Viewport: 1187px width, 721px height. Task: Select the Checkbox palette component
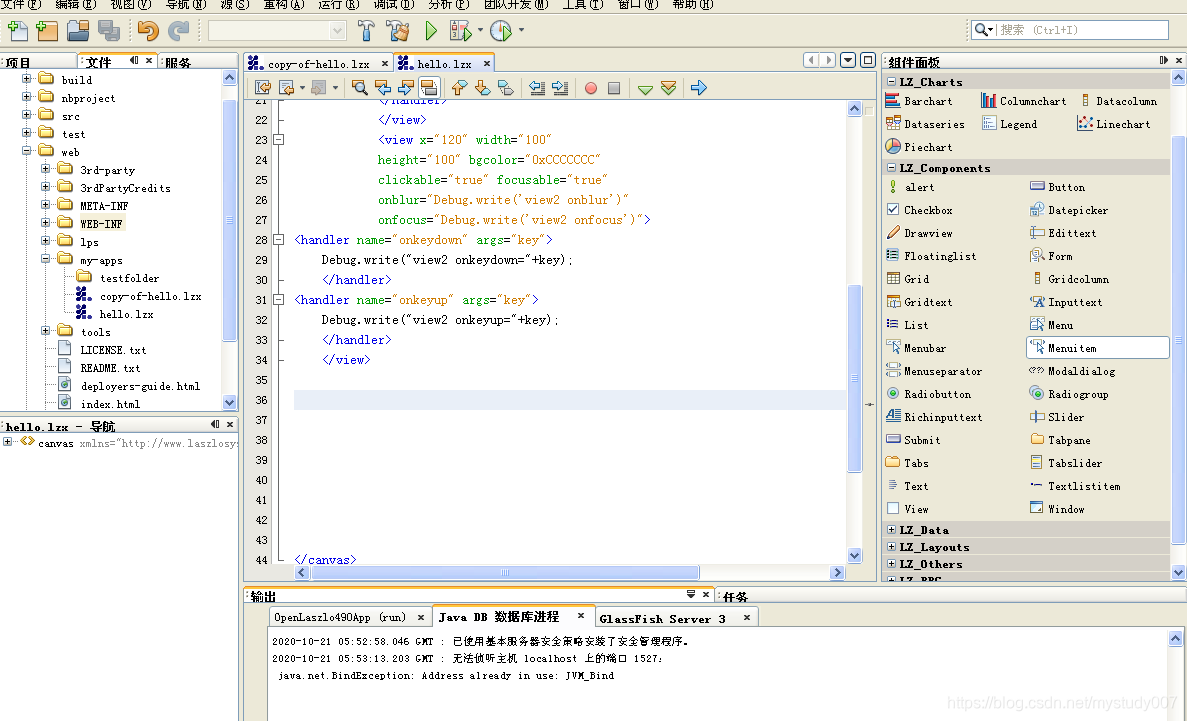pyautogui.click(x=920, y=211)
